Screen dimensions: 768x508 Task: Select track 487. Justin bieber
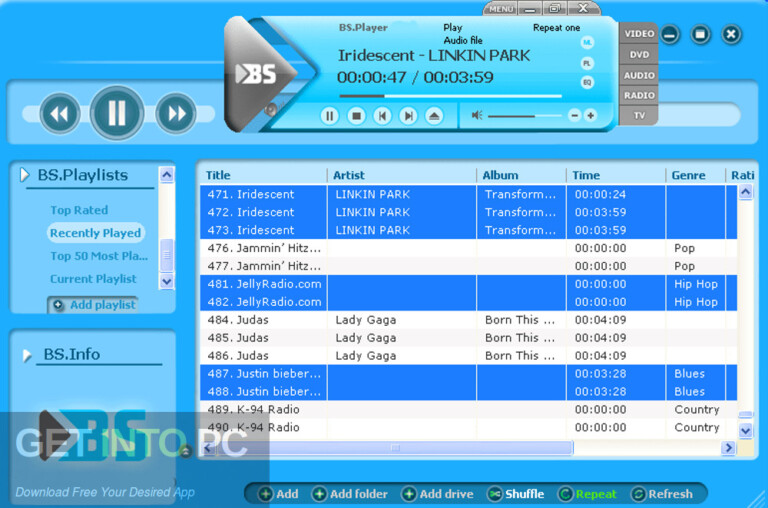point(468,374)
